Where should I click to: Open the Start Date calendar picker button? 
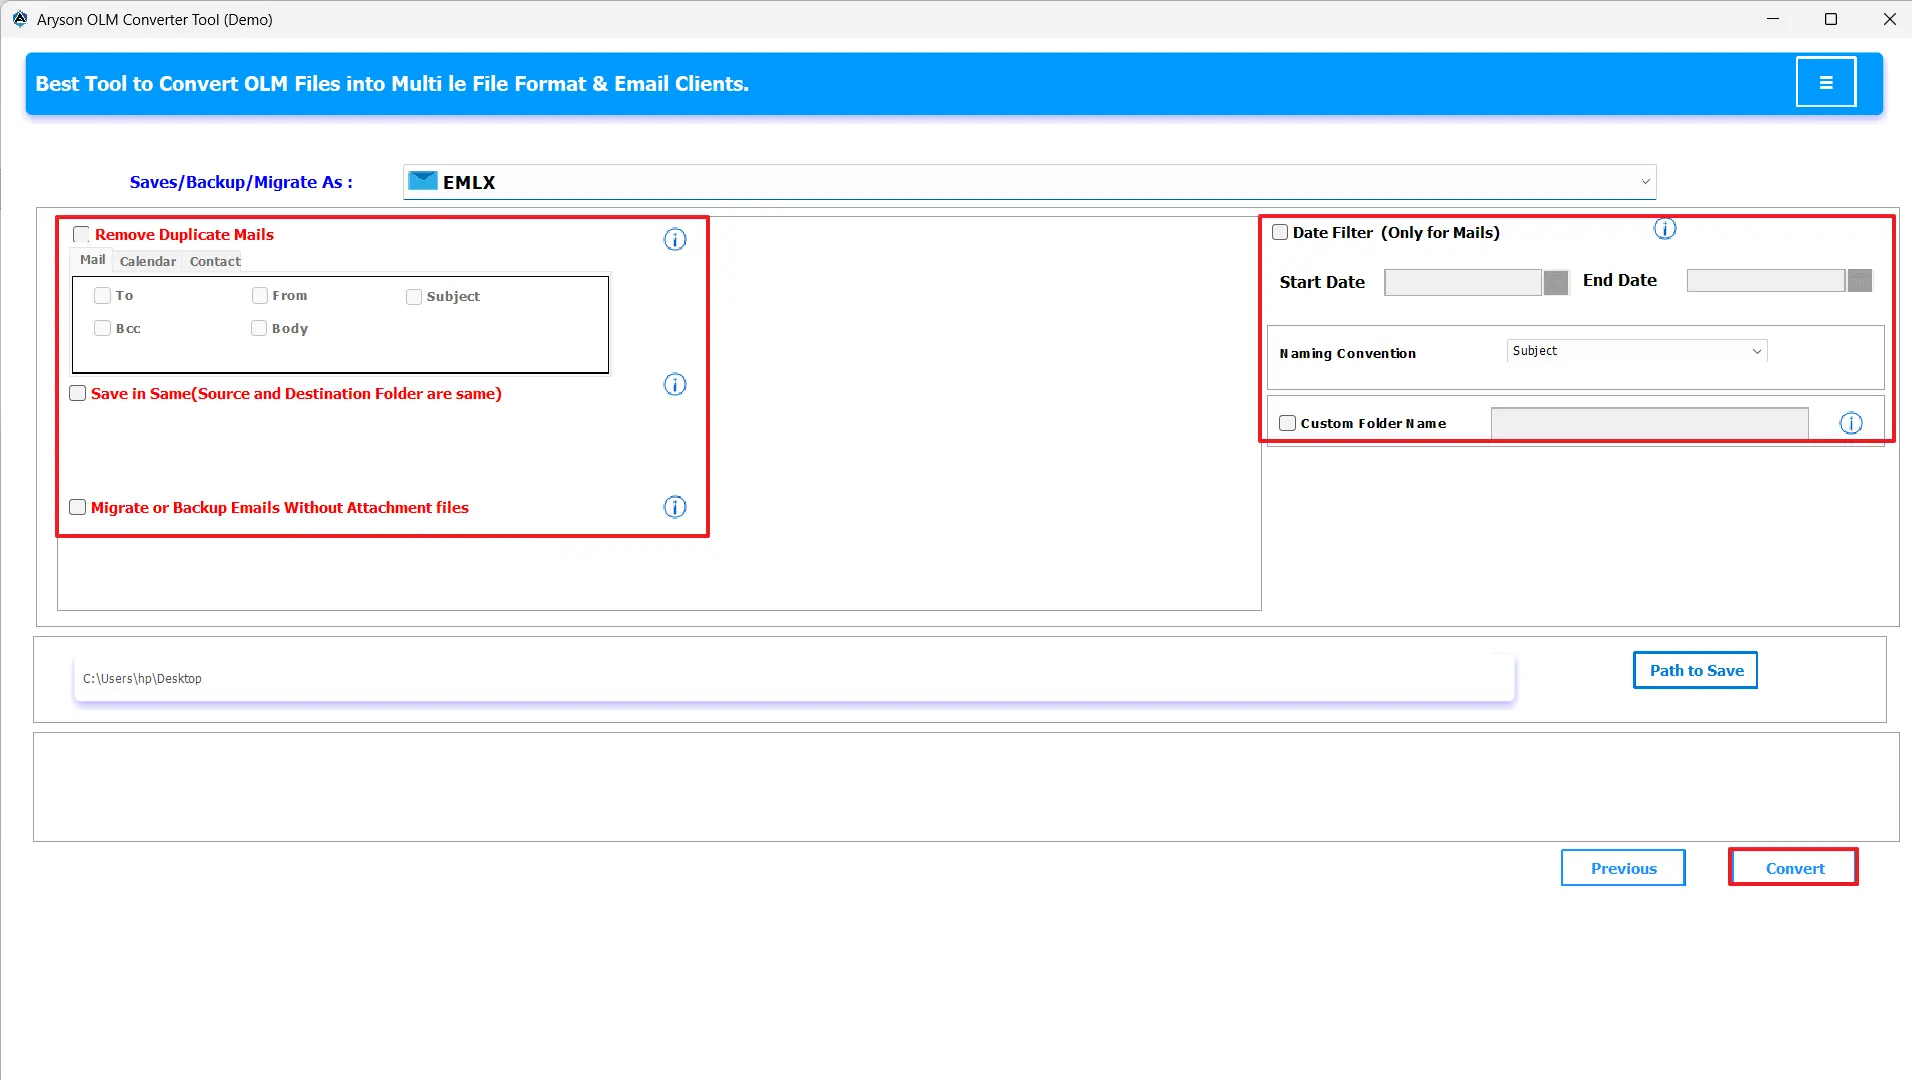click(1556, 282)
